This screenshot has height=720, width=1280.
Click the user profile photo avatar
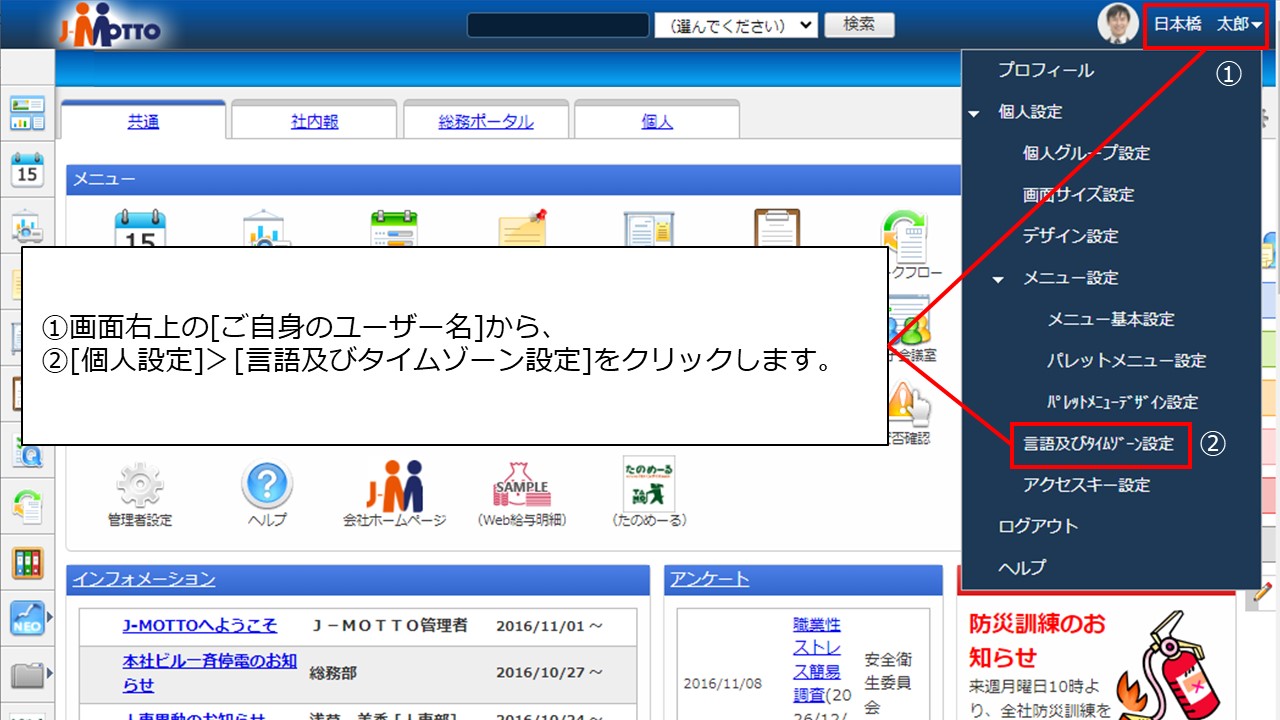tap(1118, 24)
